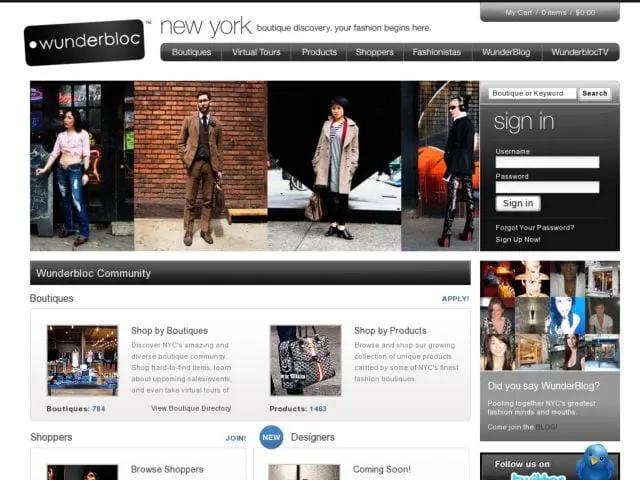Viewport: 640px width, 480px height.
Task: Click the banner photo of person with headphones
Action: [440, 166]
